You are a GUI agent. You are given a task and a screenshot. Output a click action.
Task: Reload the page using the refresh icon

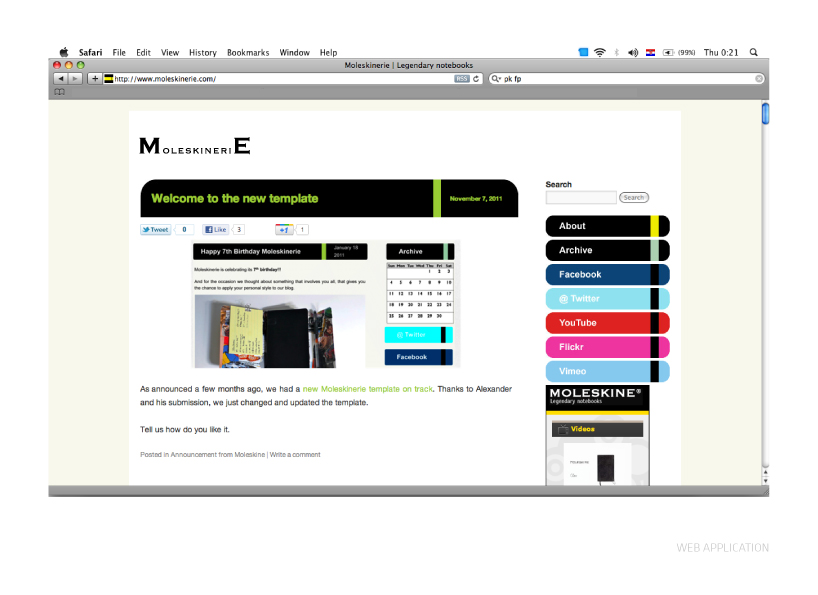point(477,78)
